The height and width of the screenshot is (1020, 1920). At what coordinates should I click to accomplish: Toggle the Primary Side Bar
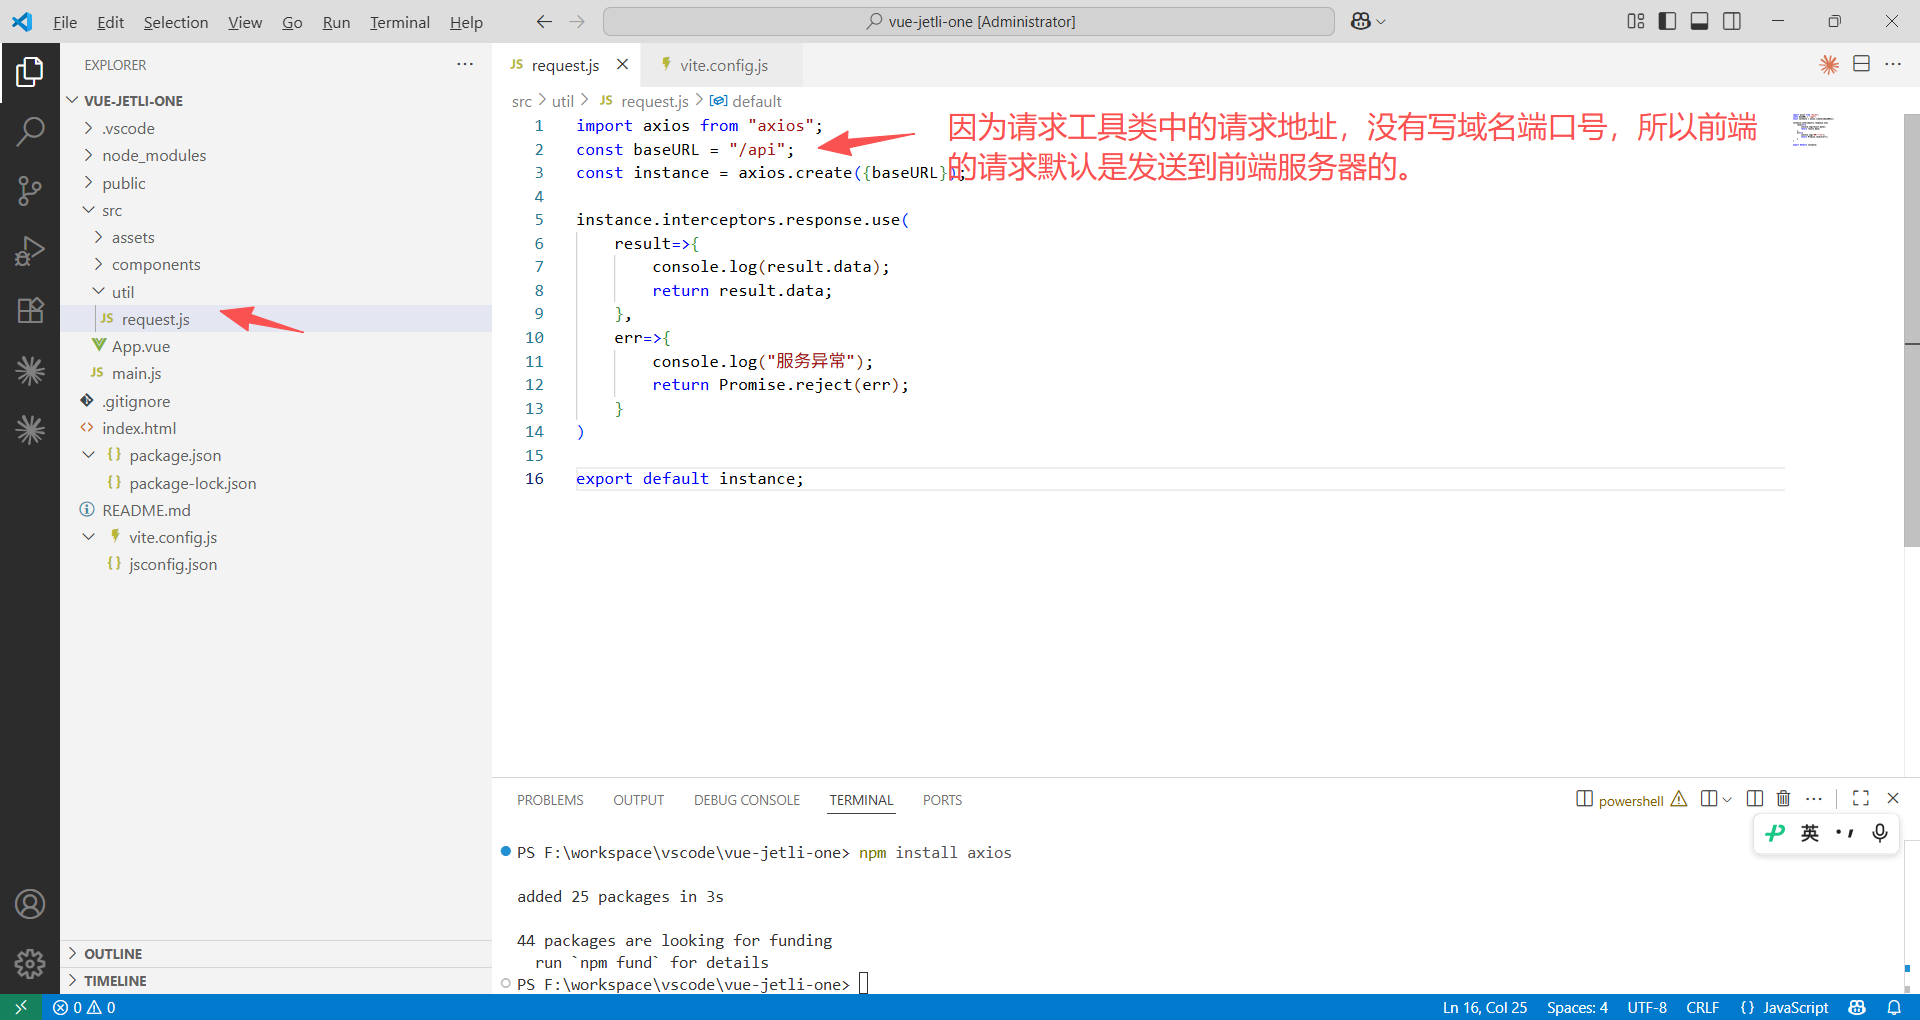[x=1667, y=21]
